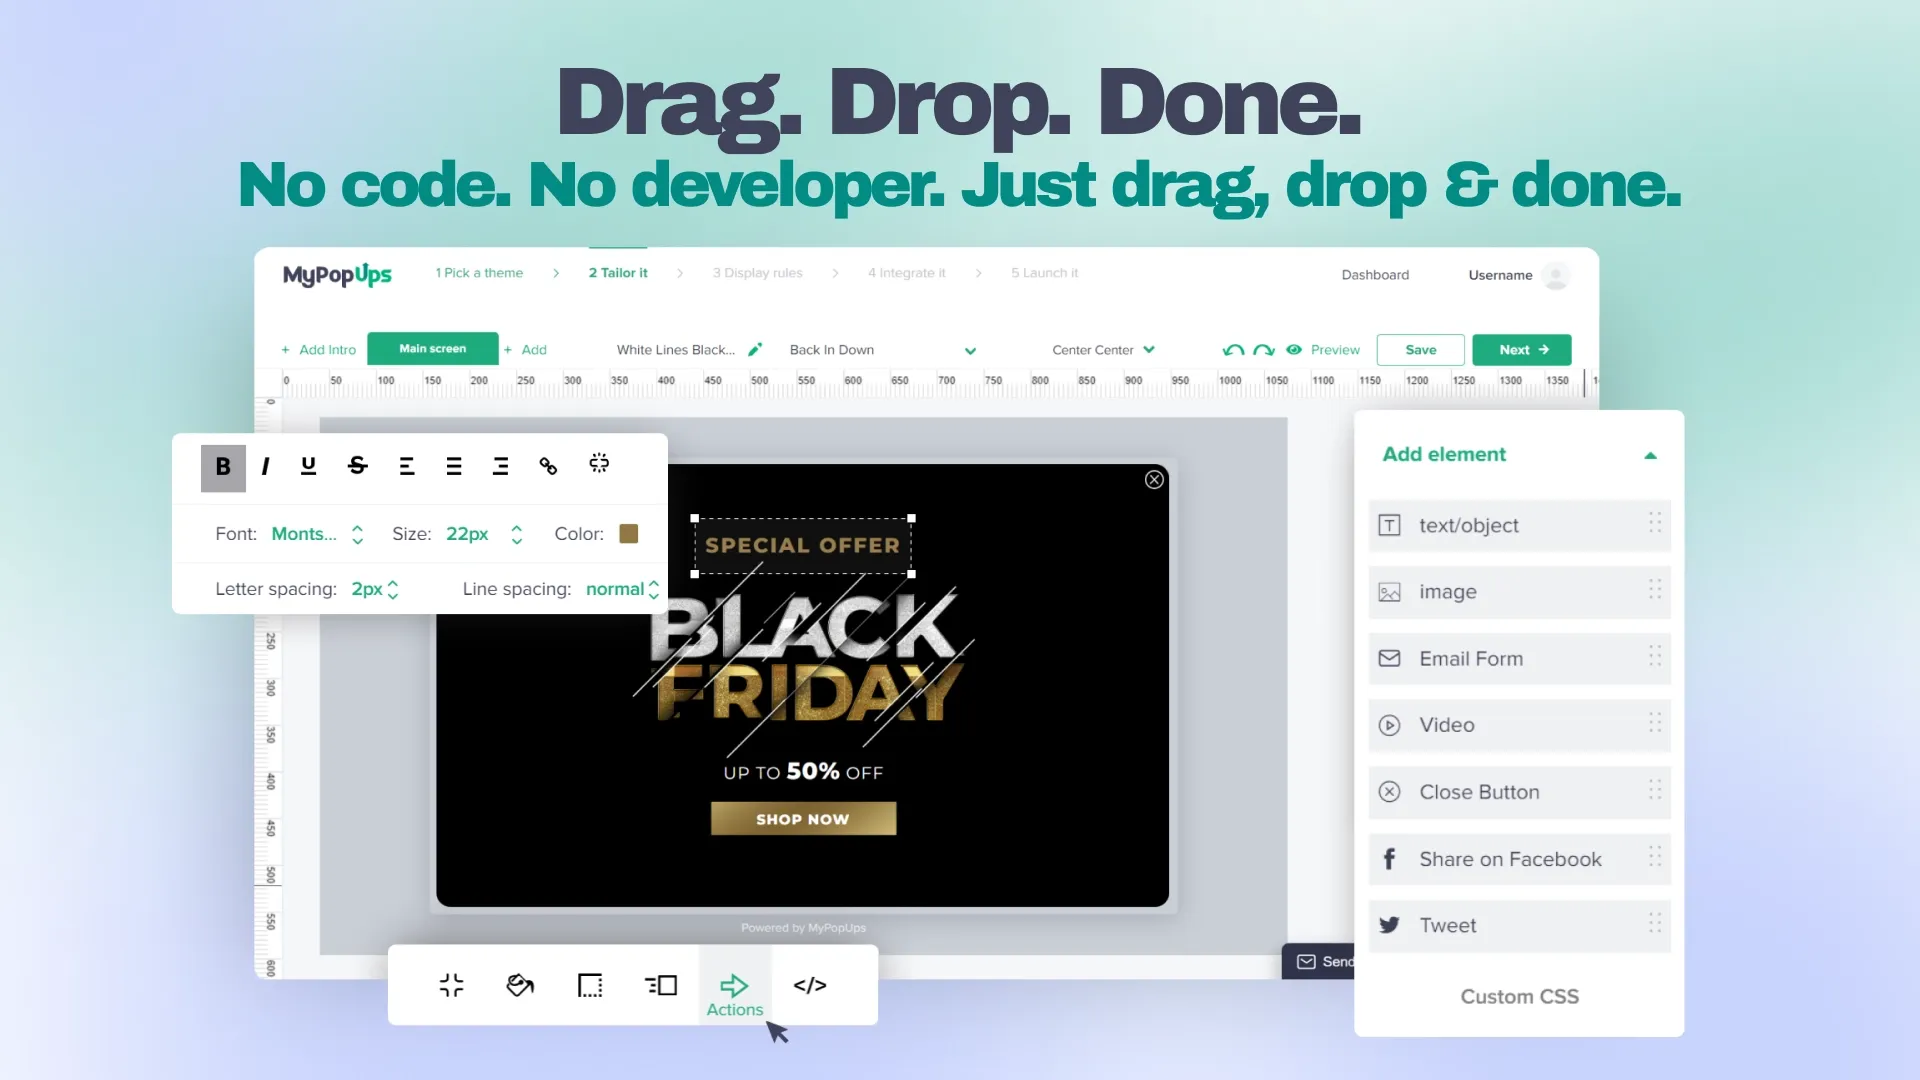Click the fill color bucket icon
1920x1080 pixels.
[x=520, y=986]
